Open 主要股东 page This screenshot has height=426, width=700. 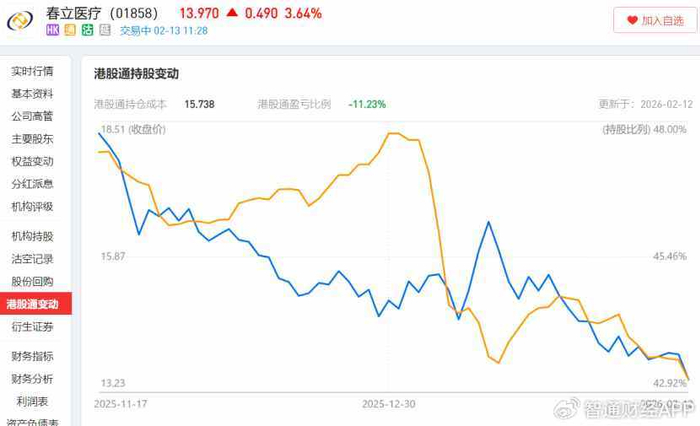coord(32,139)
